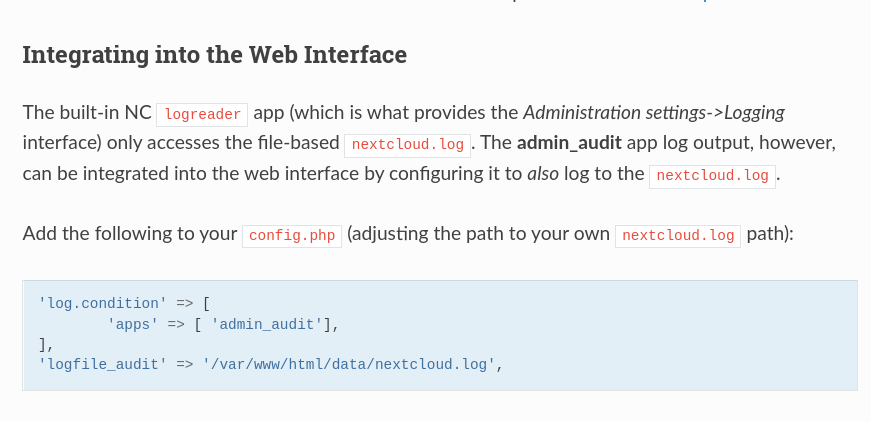871x421 pixels.
Task: Click the 'apps' key in the code block
Action: point(132,324)
